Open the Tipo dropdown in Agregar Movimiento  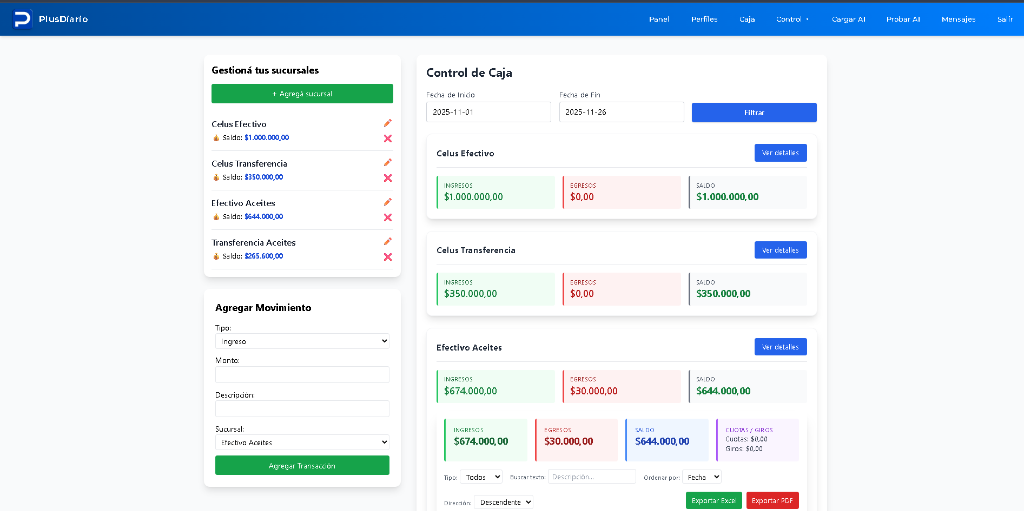[x=301, y=341]
